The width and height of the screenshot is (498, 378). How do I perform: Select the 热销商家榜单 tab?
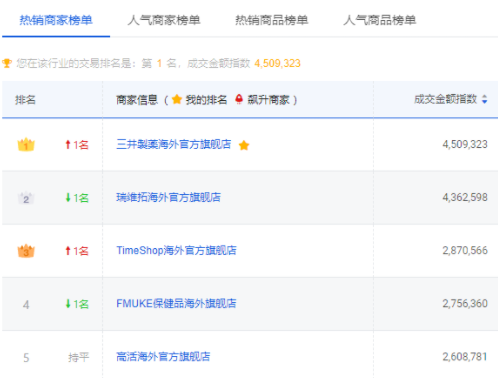pos(56,20)
